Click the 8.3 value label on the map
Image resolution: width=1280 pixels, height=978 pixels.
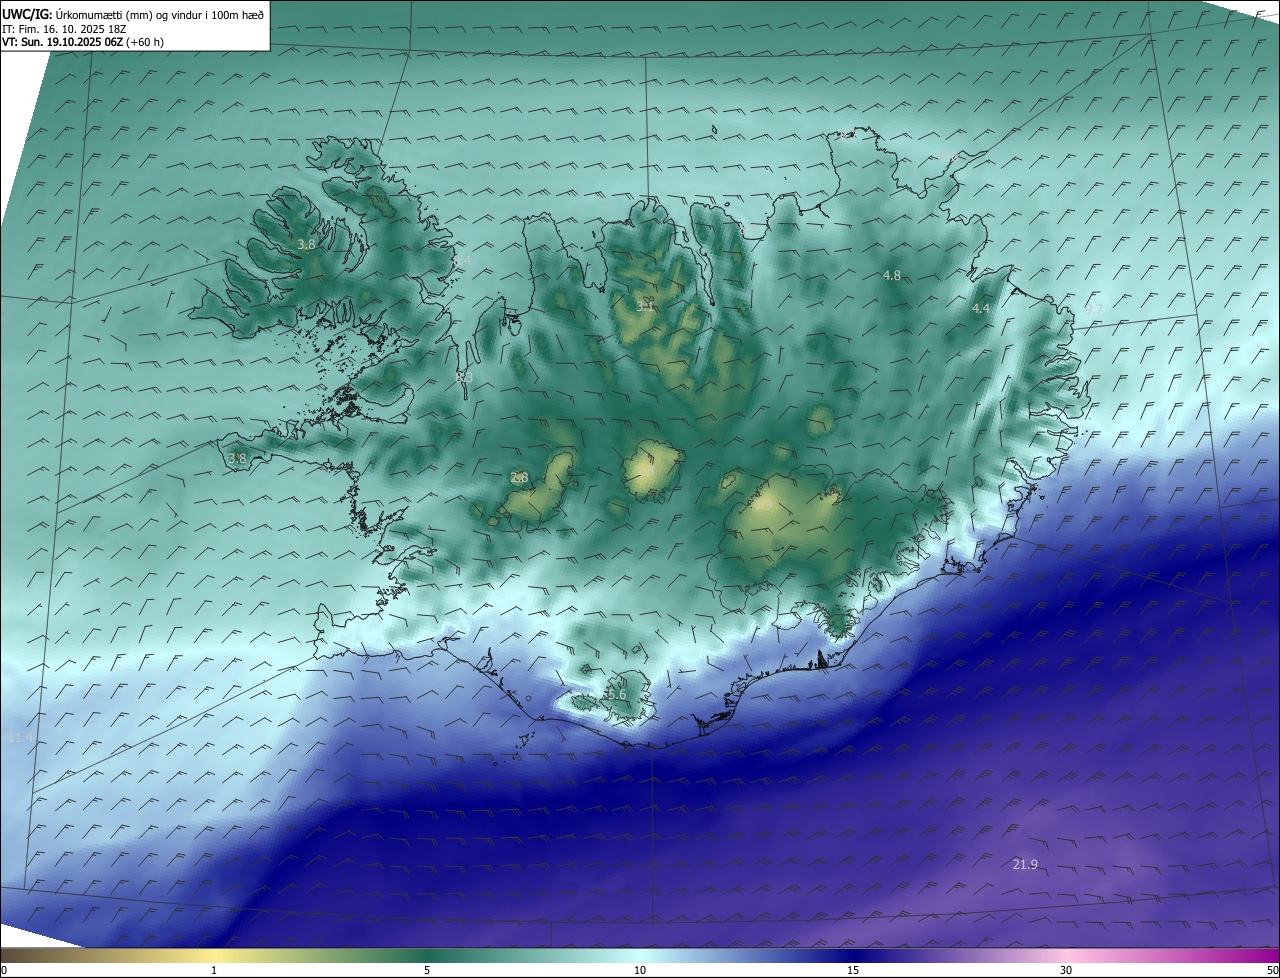[x=463, y=377]
